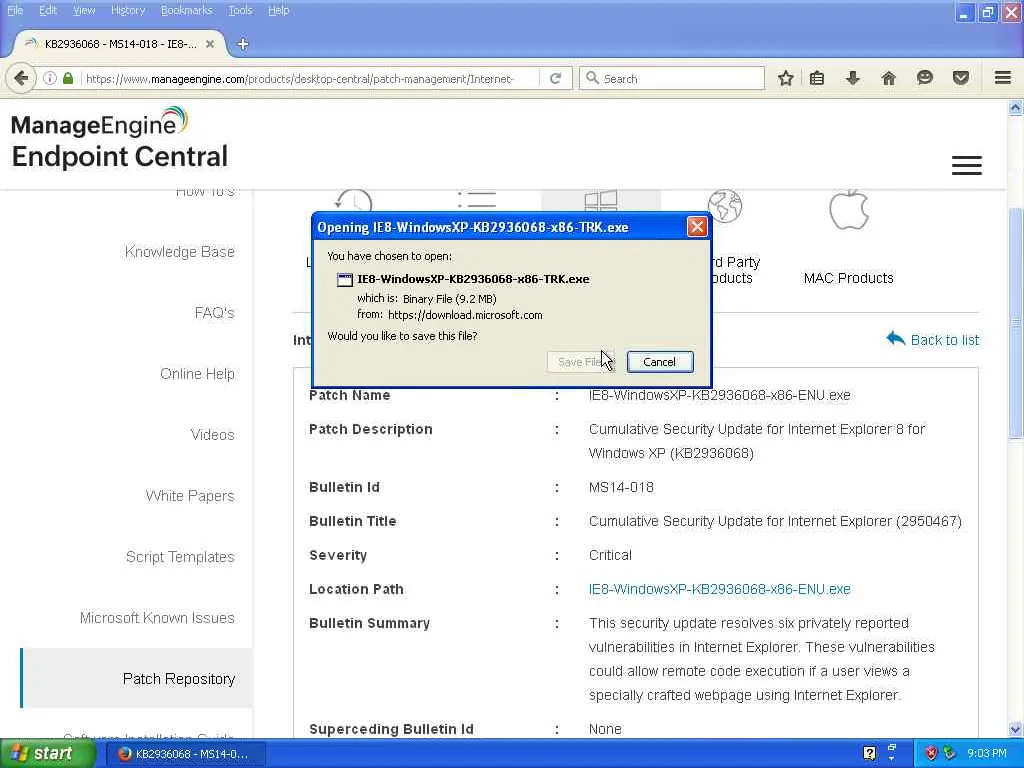The width and height of the screenshot is (1024, 768).
Task: Click the help icon in system tray
Action: point(869,754)
